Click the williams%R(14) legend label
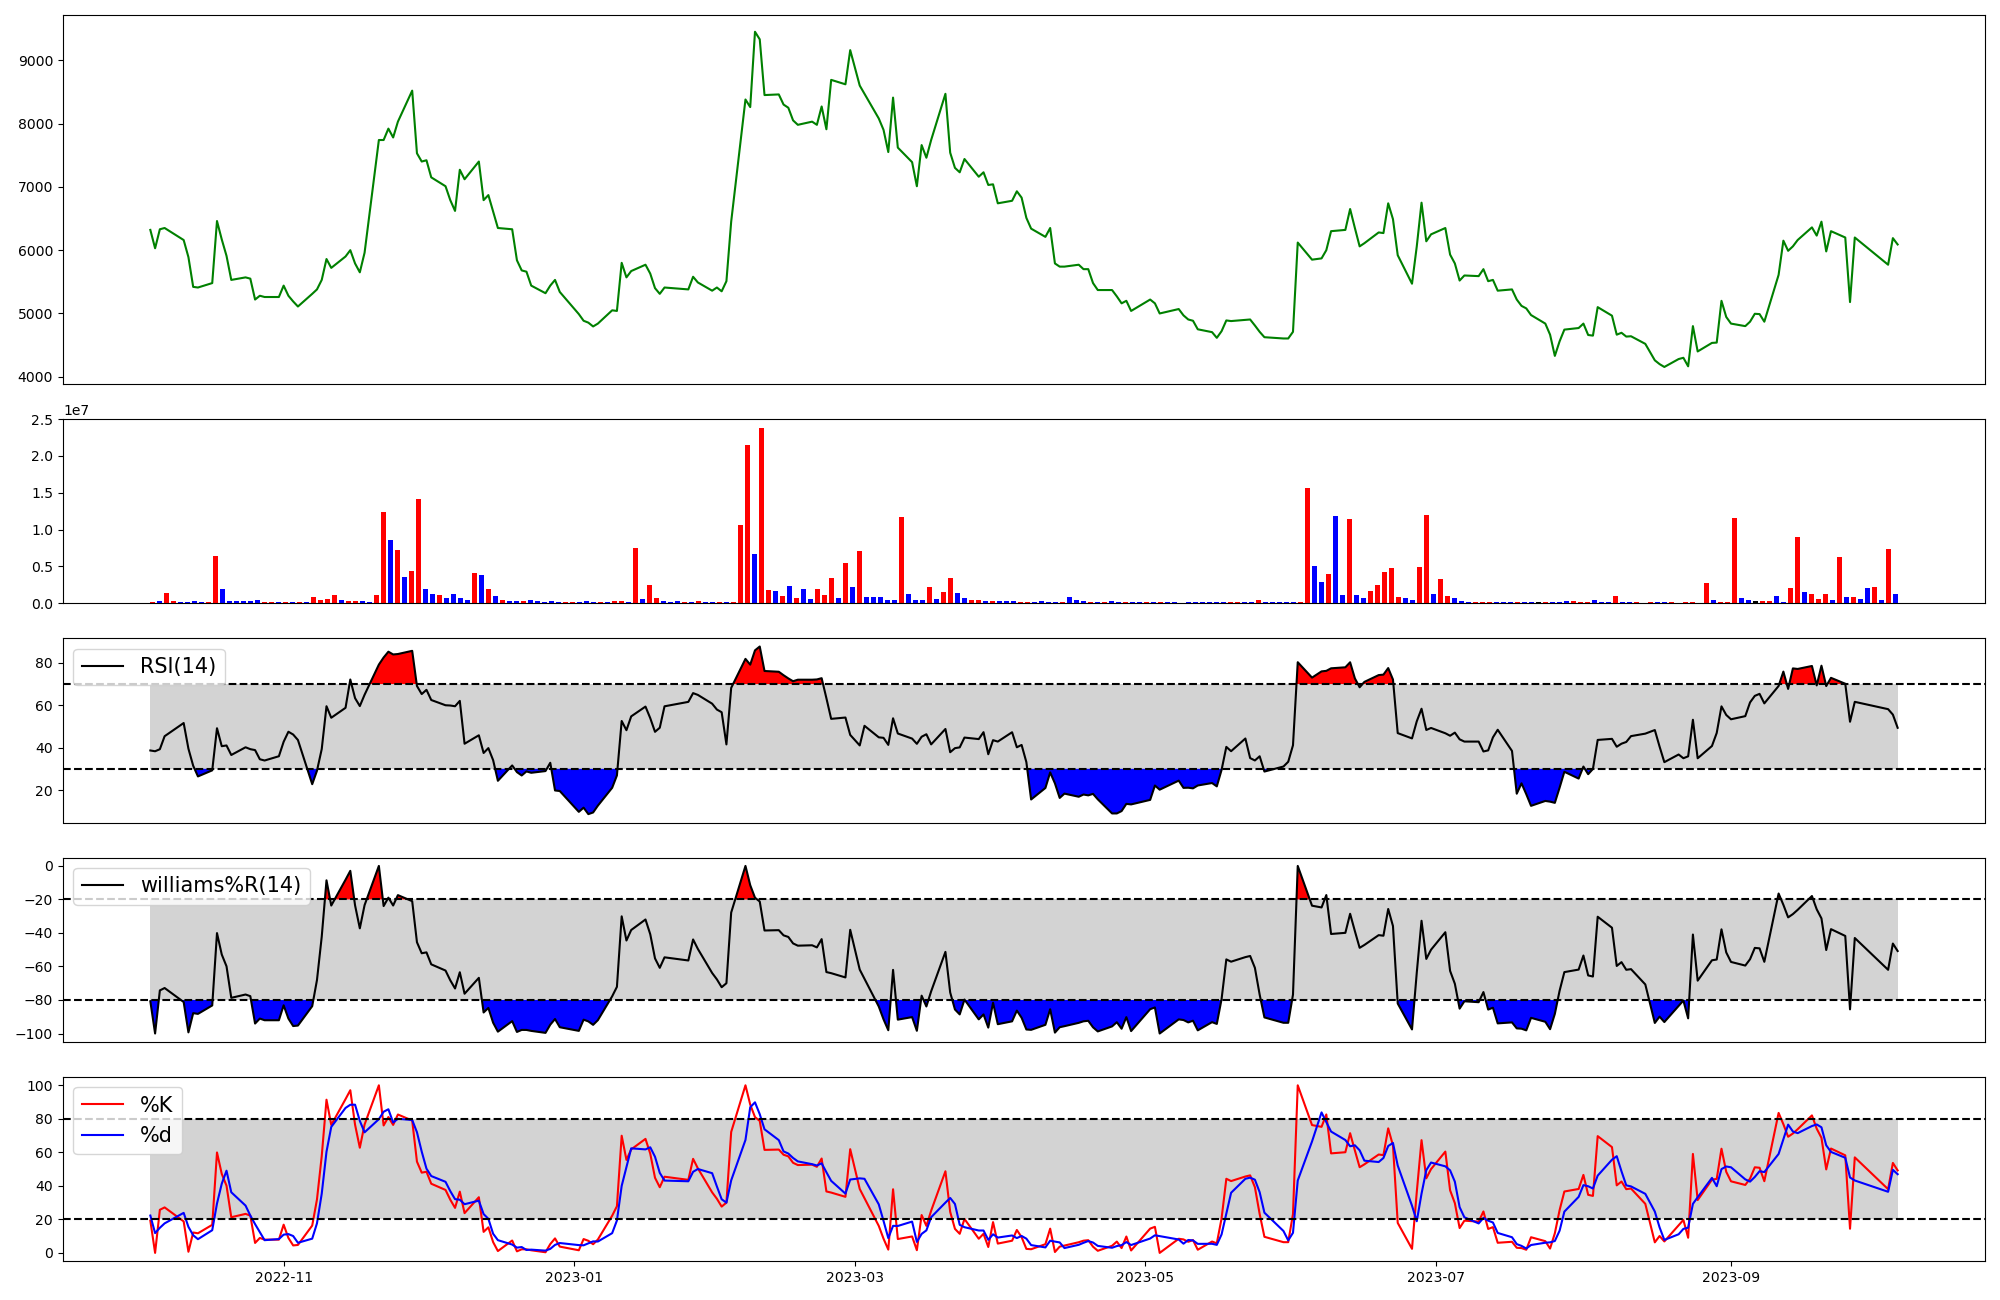 [220, 885]
